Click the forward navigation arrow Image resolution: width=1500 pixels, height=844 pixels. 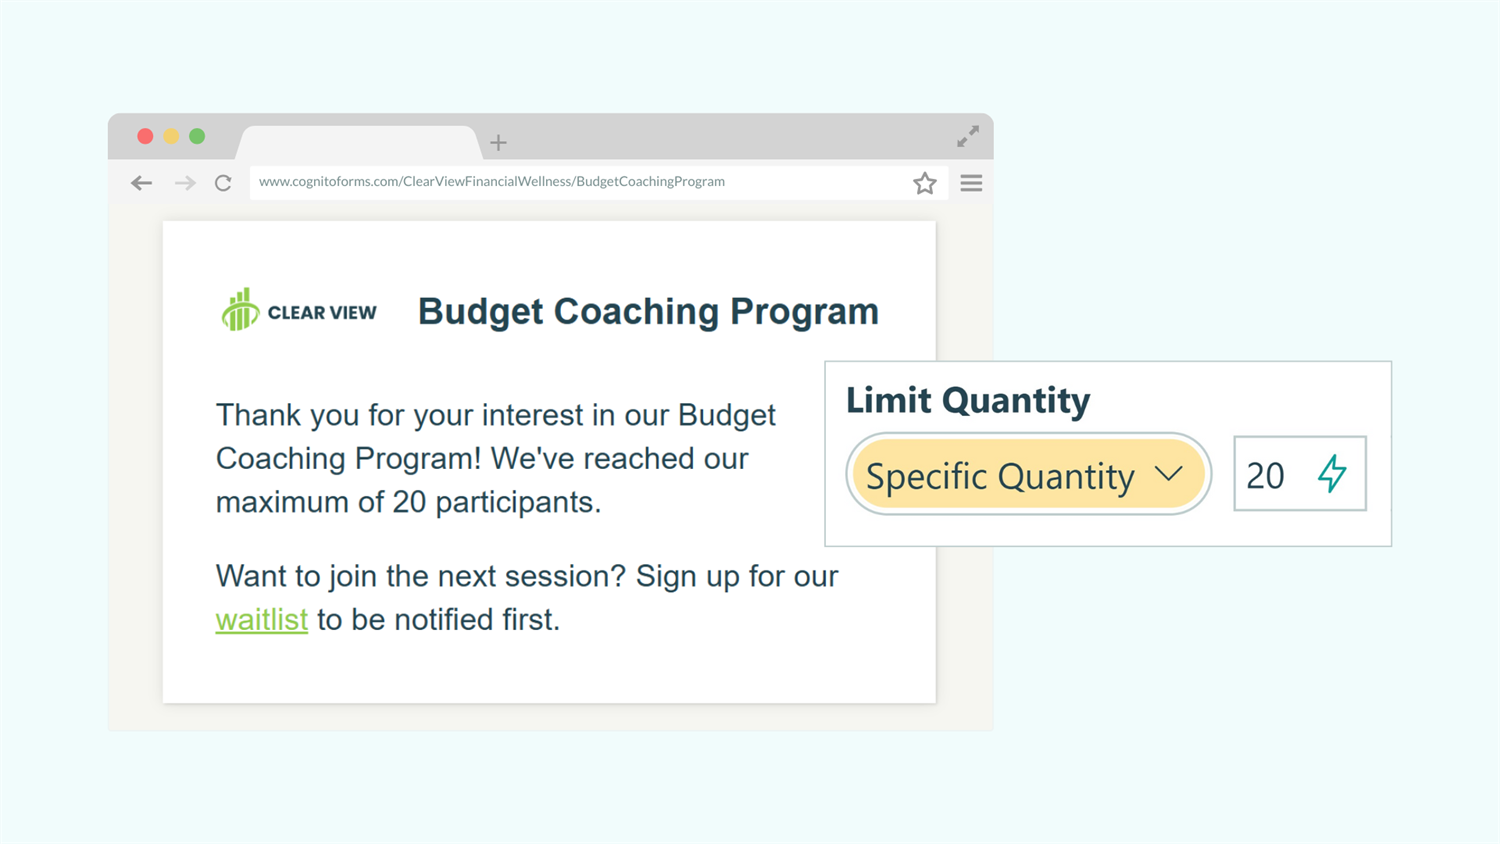pyautogui.click(x=183, y=182)
